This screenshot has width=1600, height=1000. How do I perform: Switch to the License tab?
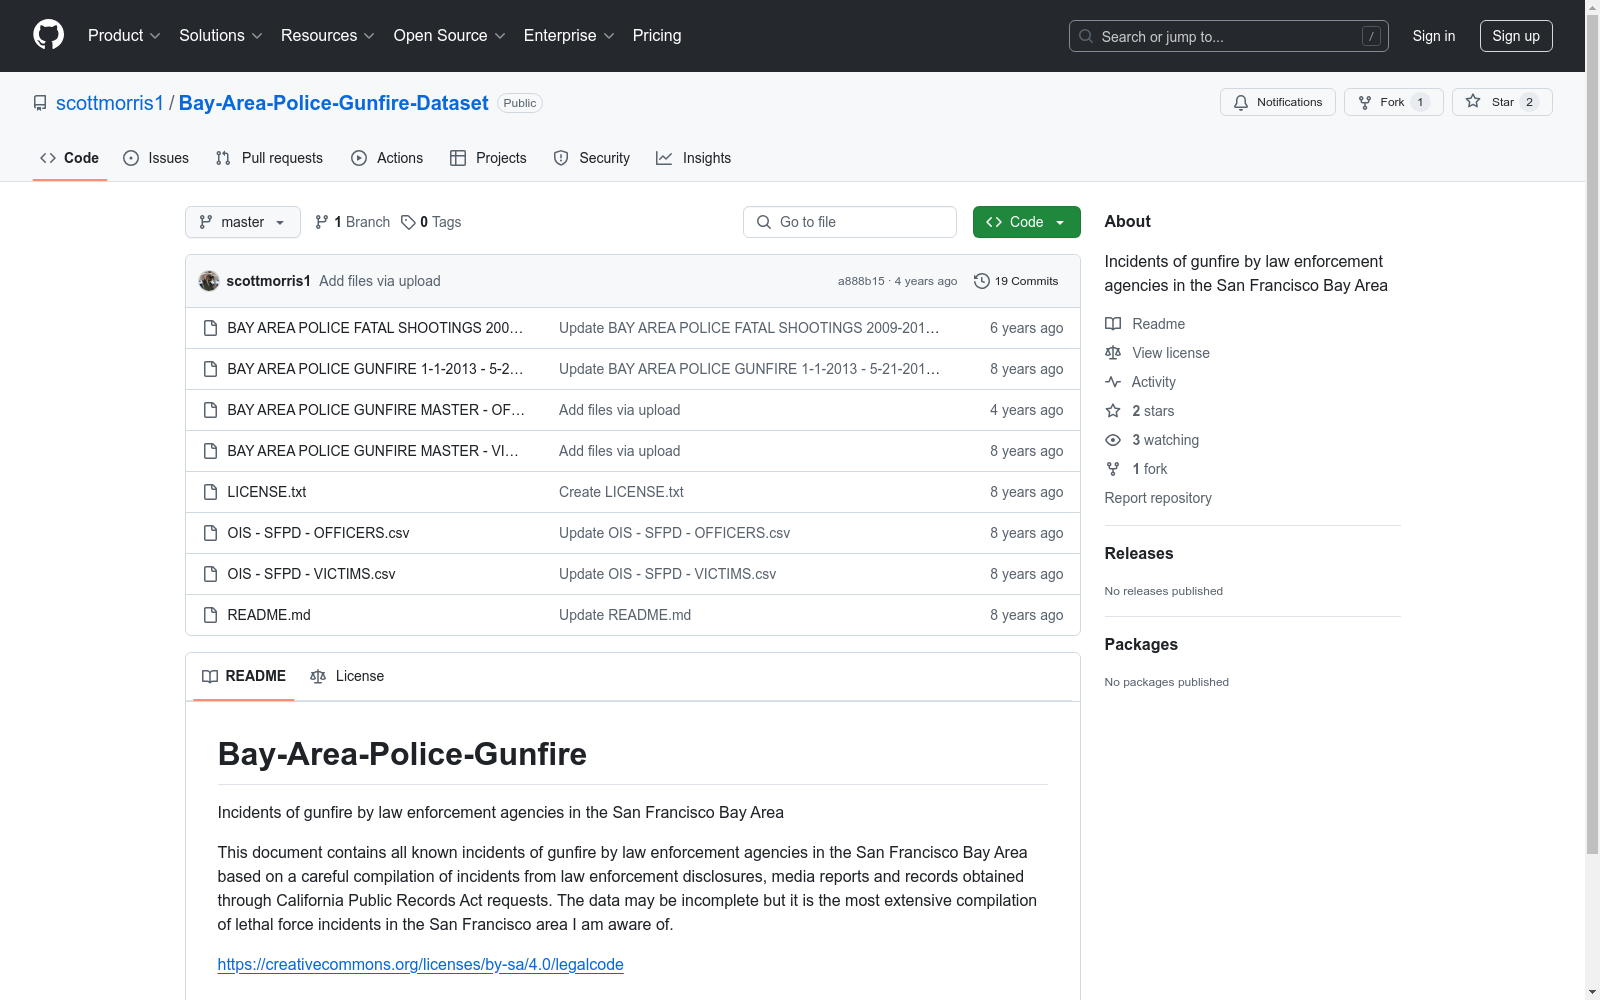(347, 676)
